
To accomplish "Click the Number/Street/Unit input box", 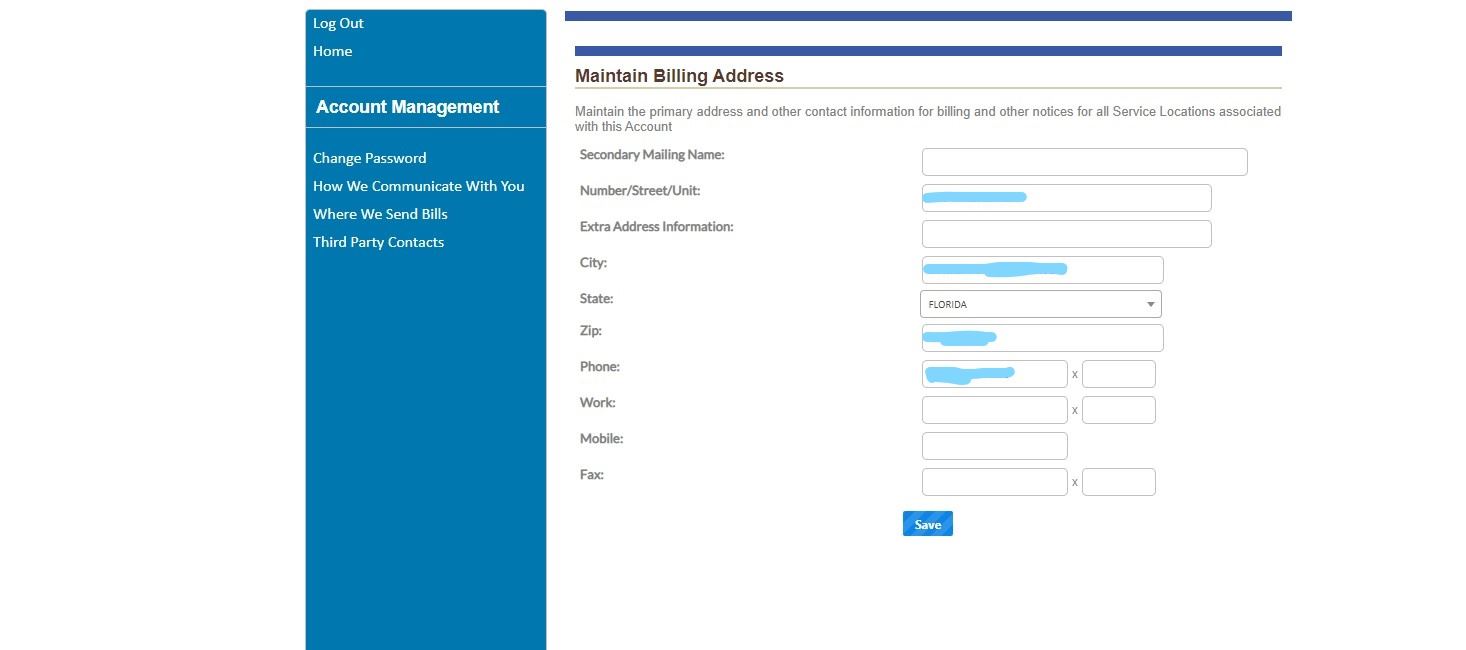I will coord(1065,197).
